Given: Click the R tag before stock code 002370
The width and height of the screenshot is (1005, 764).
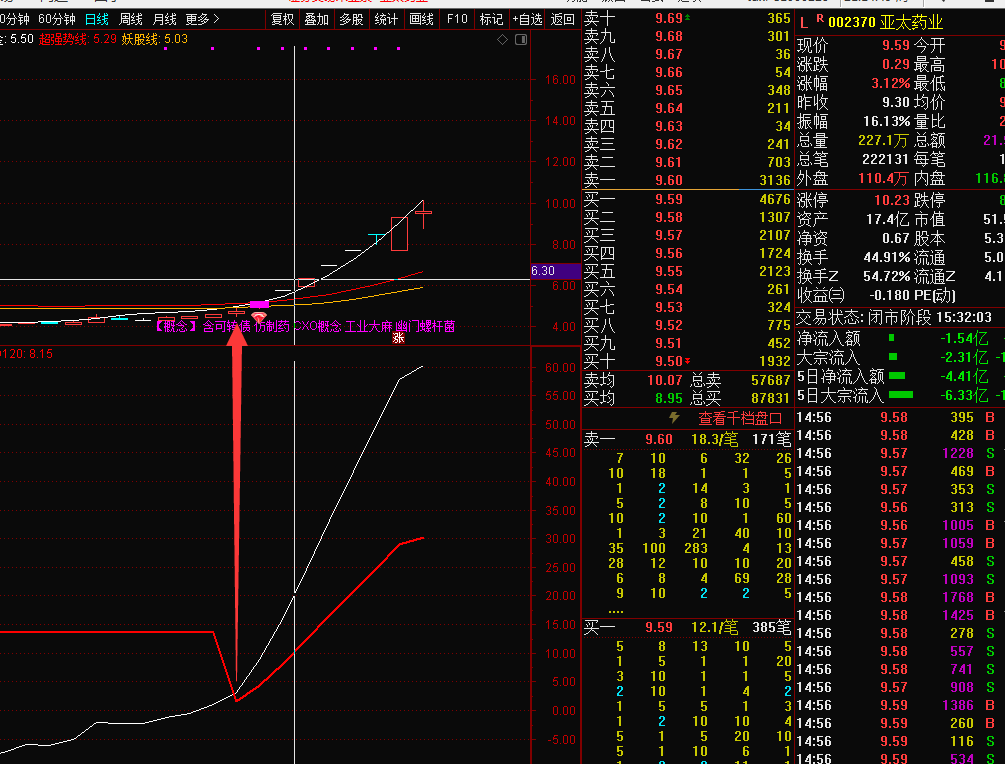Looking at the screenshot, I should click(x=820, y=20).
